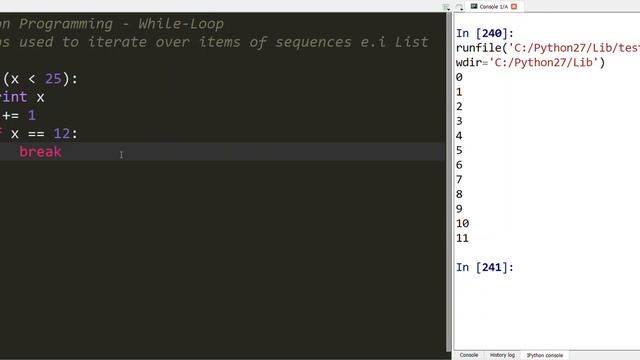Click the 'iterate over items' comment line
Viewport: 640px width, 360px height.
tap(214, 42)
